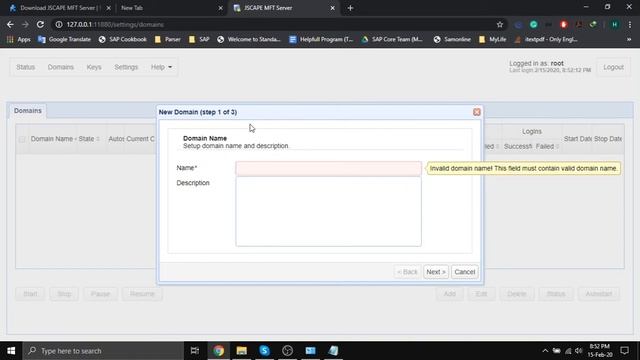Image resolution: width=640 pixels, height=360 pixels.
Task: Click the Start Date column header
Action: pos(577,139)
